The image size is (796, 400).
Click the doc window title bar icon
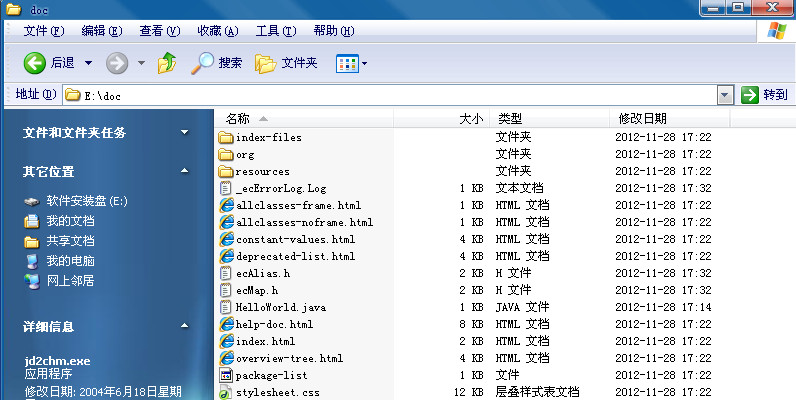[x=13, y=9]
